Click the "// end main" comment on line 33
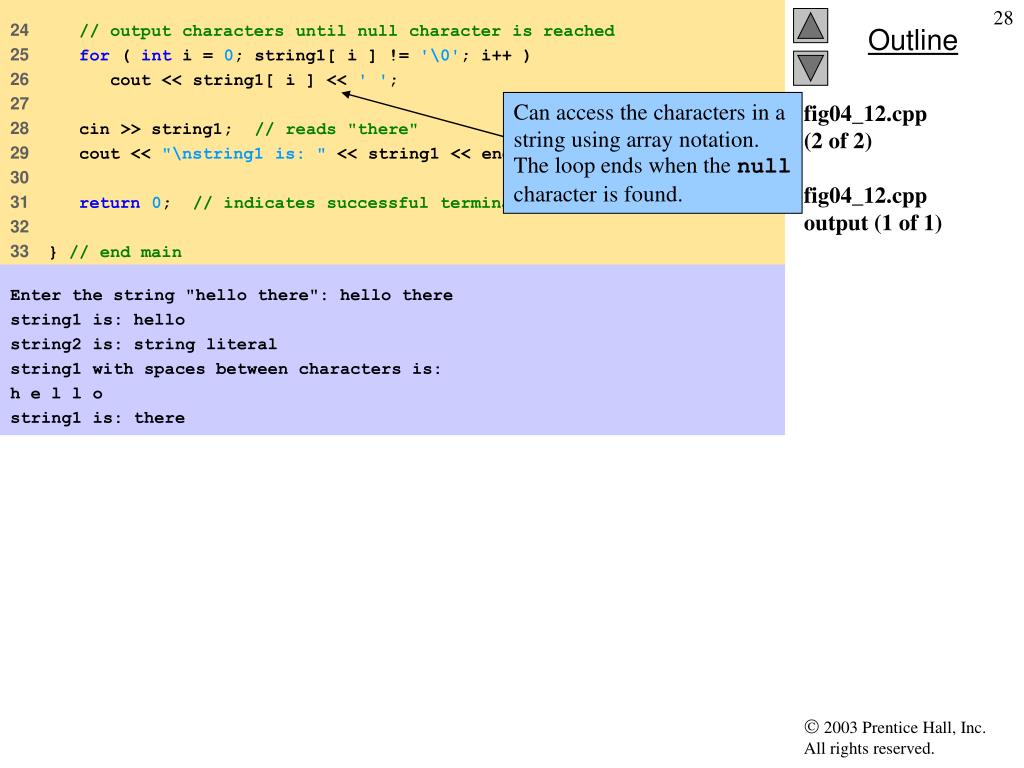Image resolution: width=1024 pixels, height=768 pixels. (x=125, y=252)
